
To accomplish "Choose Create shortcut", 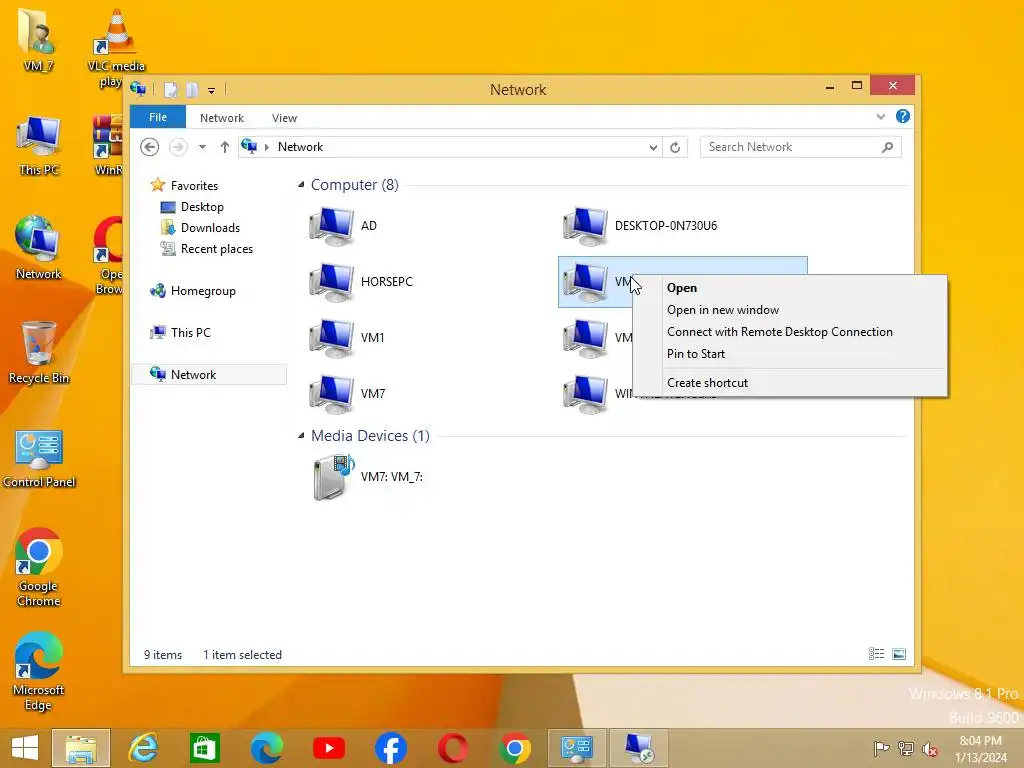I will tap(790, 383).
